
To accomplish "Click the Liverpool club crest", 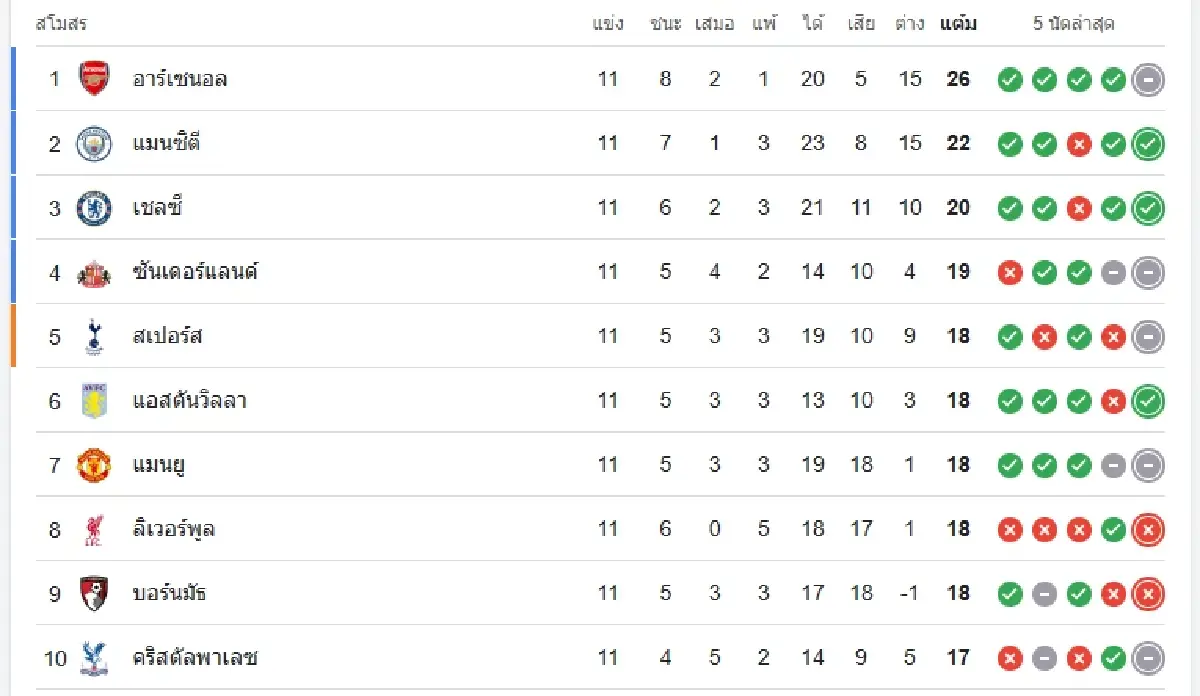I will [94, 529].
